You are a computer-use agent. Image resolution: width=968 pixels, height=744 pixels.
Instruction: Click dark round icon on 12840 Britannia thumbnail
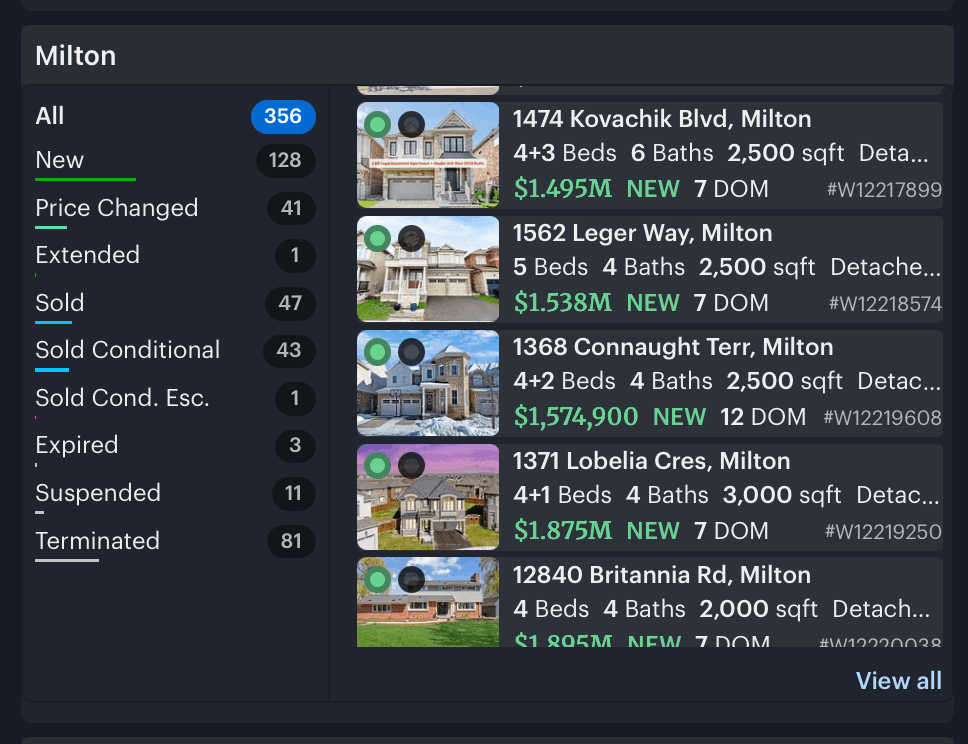[411, 580]
